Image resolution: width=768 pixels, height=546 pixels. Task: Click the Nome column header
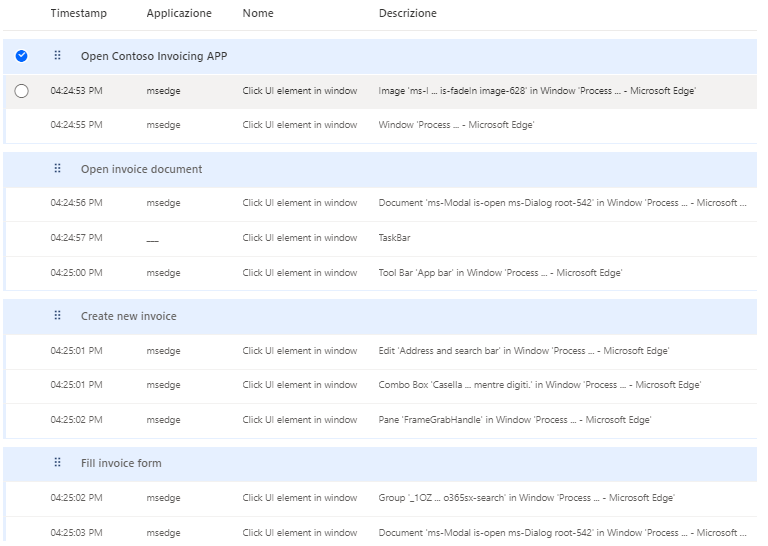click(257, 14)
